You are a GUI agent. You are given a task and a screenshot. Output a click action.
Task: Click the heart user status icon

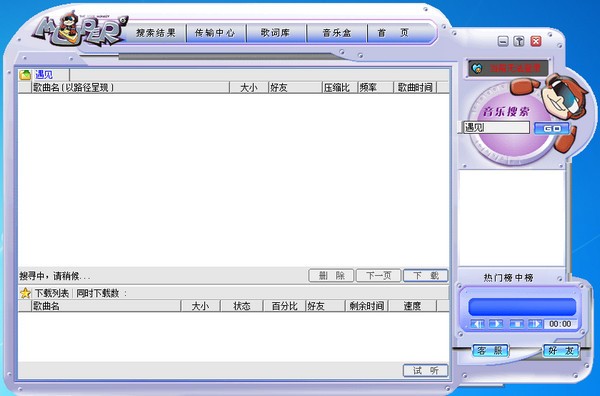476,68
